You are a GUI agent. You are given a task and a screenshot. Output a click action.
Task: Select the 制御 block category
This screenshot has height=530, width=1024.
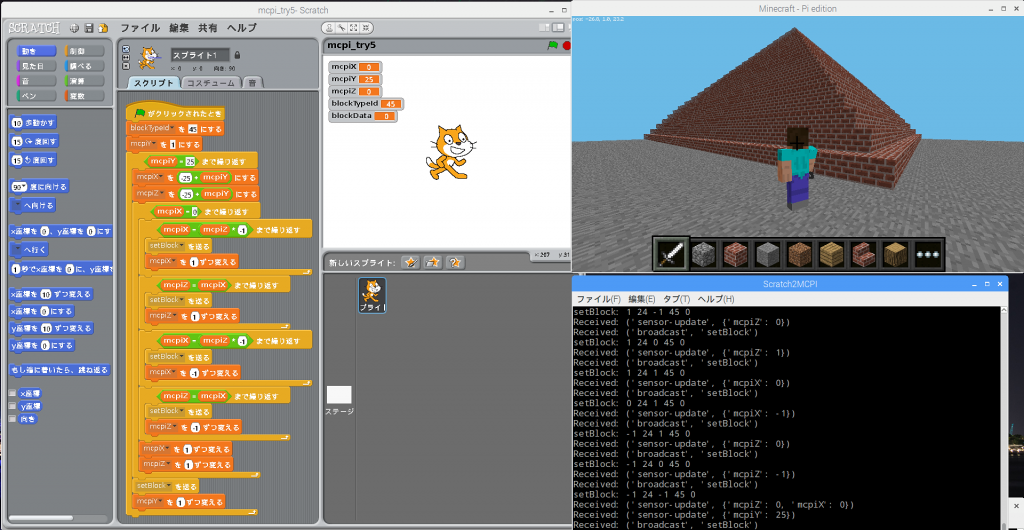pyautogui.click(x=84, y=51)
